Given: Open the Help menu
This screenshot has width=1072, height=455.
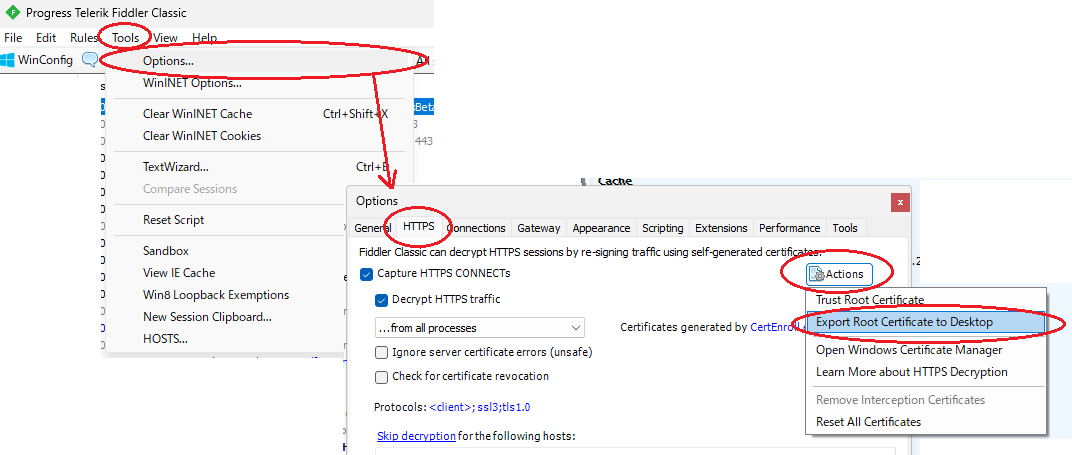Looking at the screenshot, I should pos(204,38).
